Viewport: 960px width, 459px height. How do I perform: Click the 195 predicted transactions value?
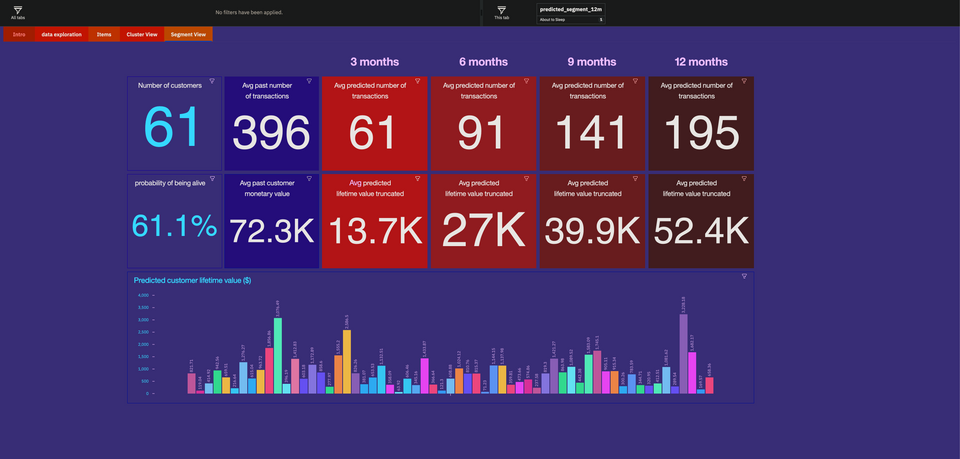(702, 133)
